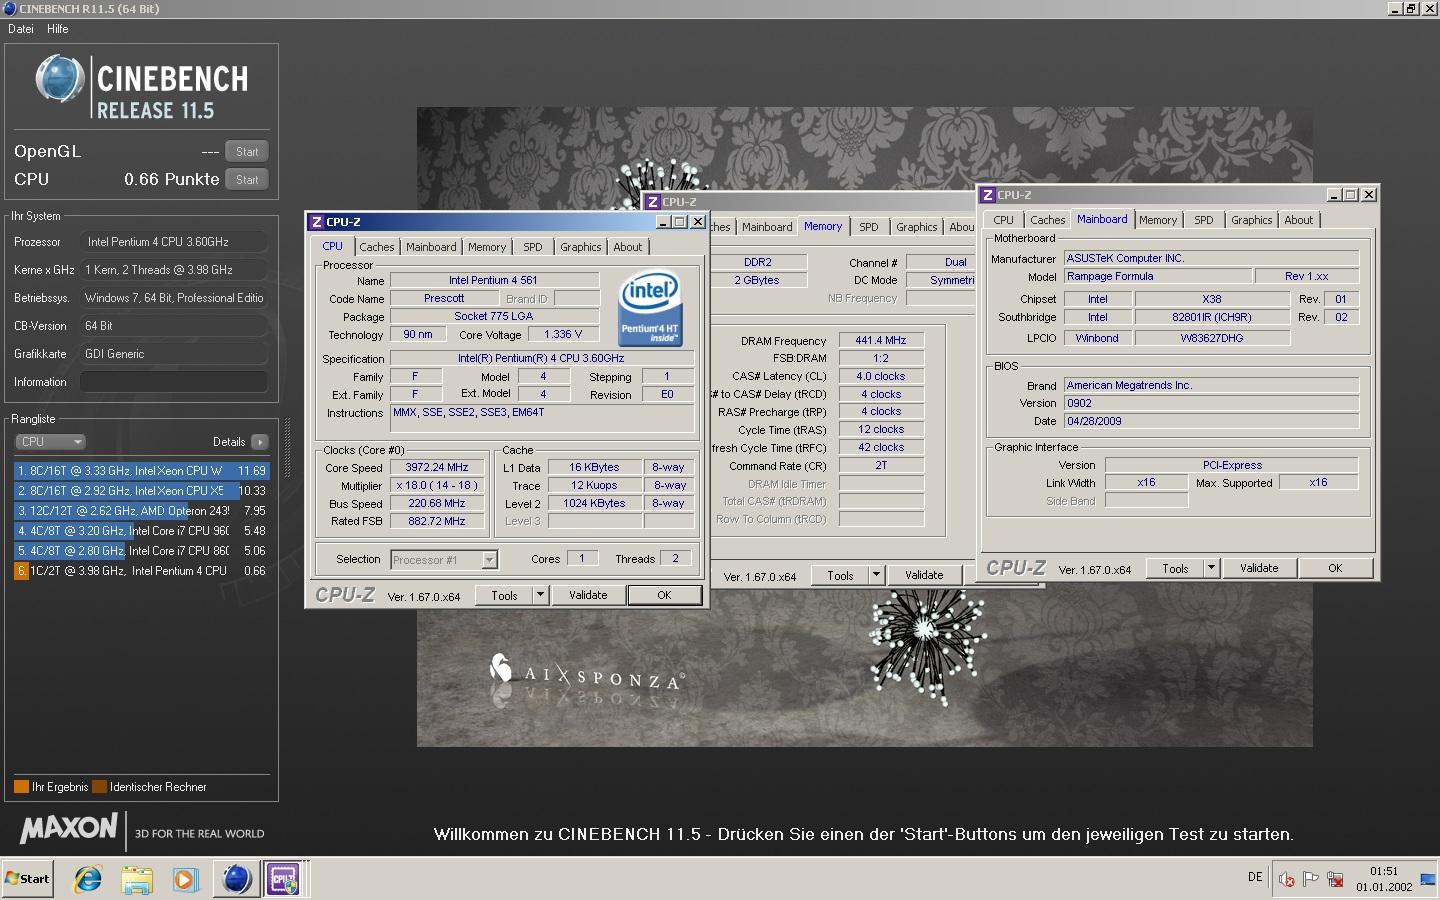
Task: Start the CPU benchmark
Action: click(x=247, y=180)
